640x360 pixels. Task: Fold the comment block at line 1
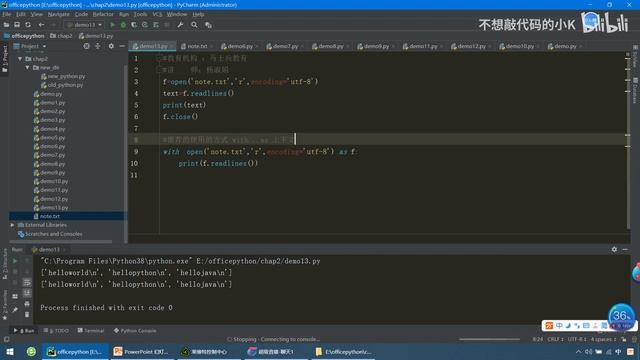click(158, 58)
